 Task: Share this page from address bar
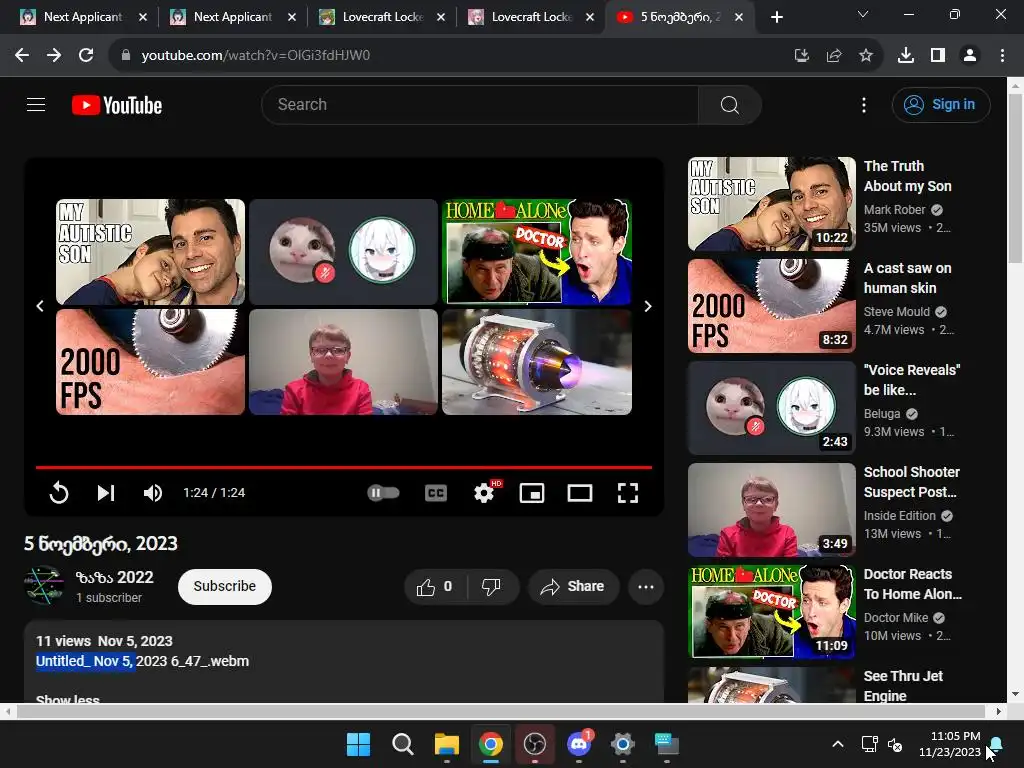pos(834,56)
